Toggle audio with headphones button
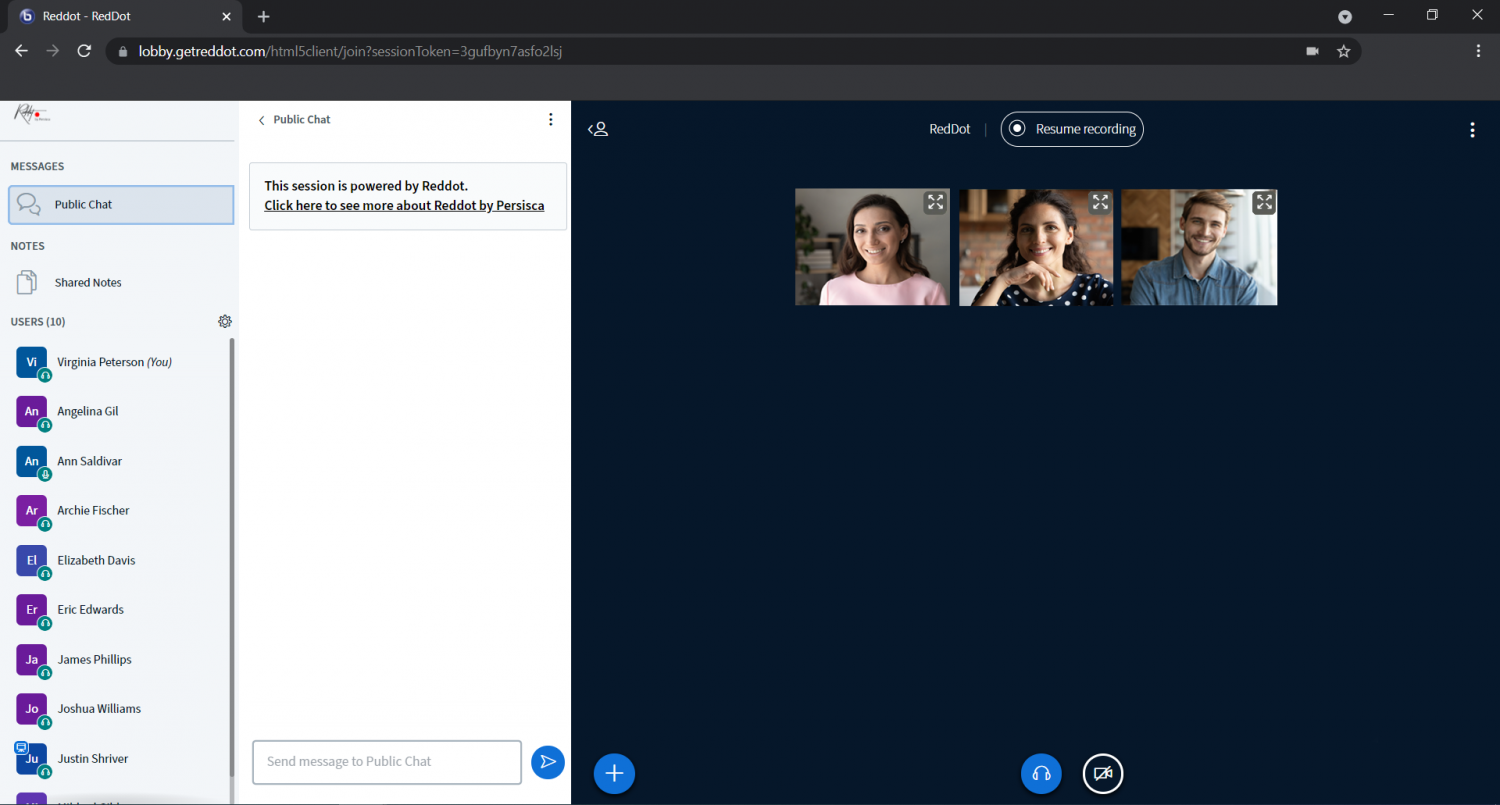Viewport: 1500px width, 805px height. [x=1041, y=773]
